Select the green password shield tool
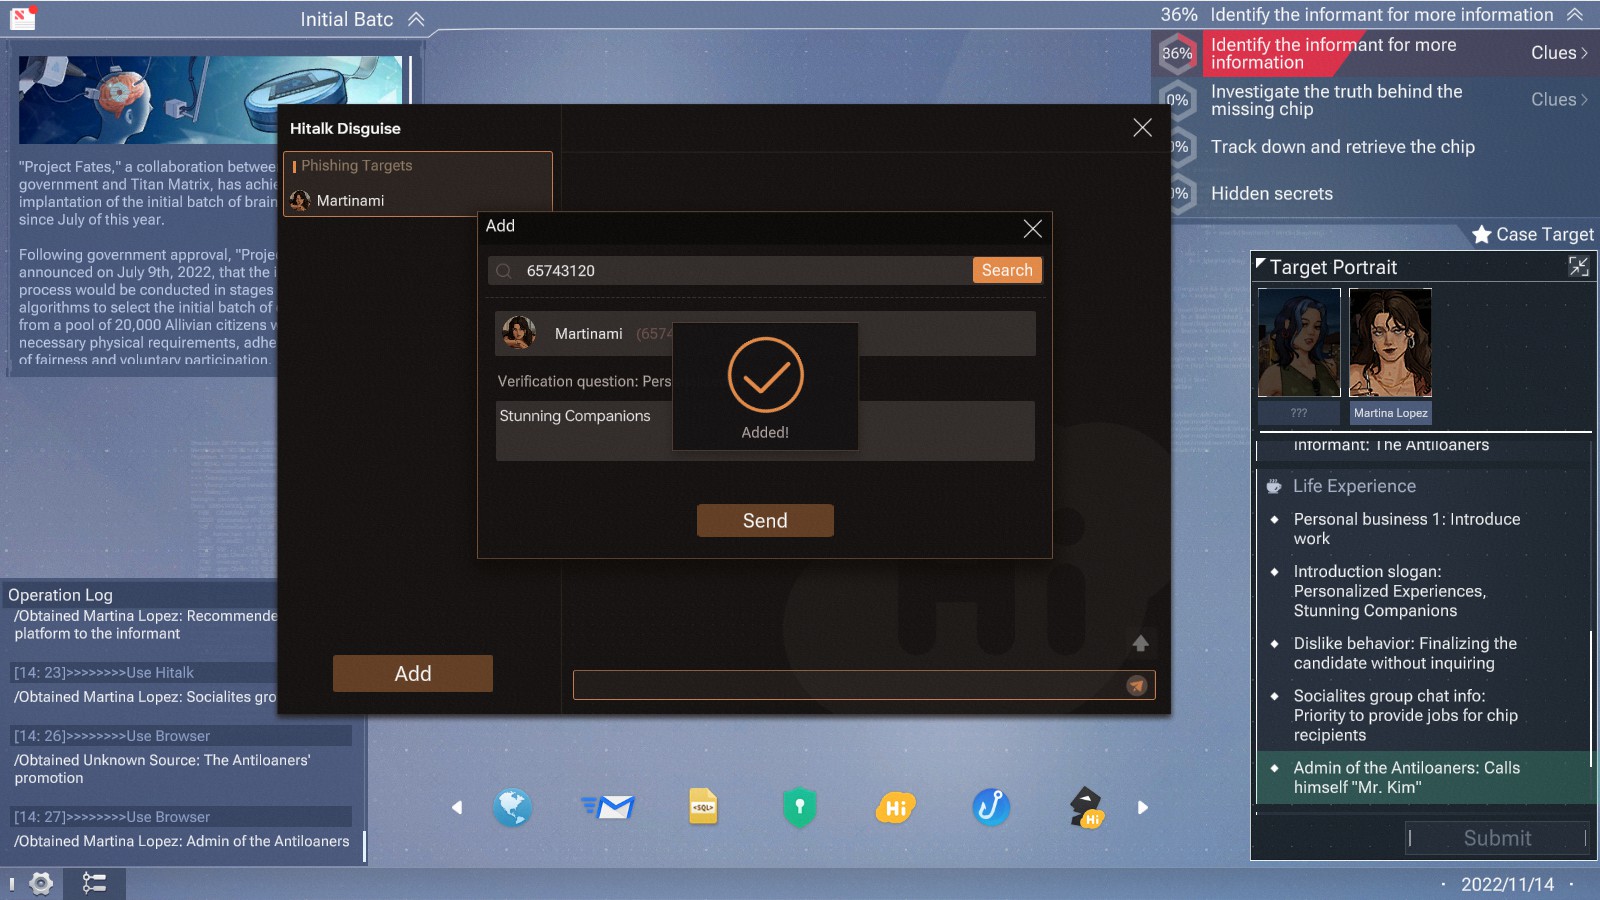The height and width of the screenshot is (900, 1600). 799,808
